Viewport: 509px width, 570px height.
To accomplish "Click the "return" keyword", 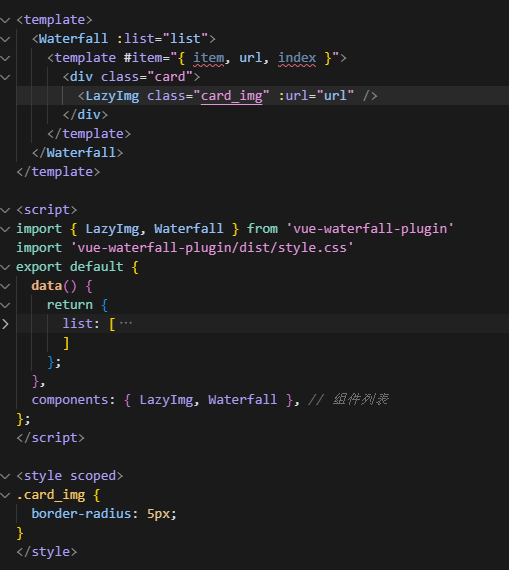I will [69, 305].
